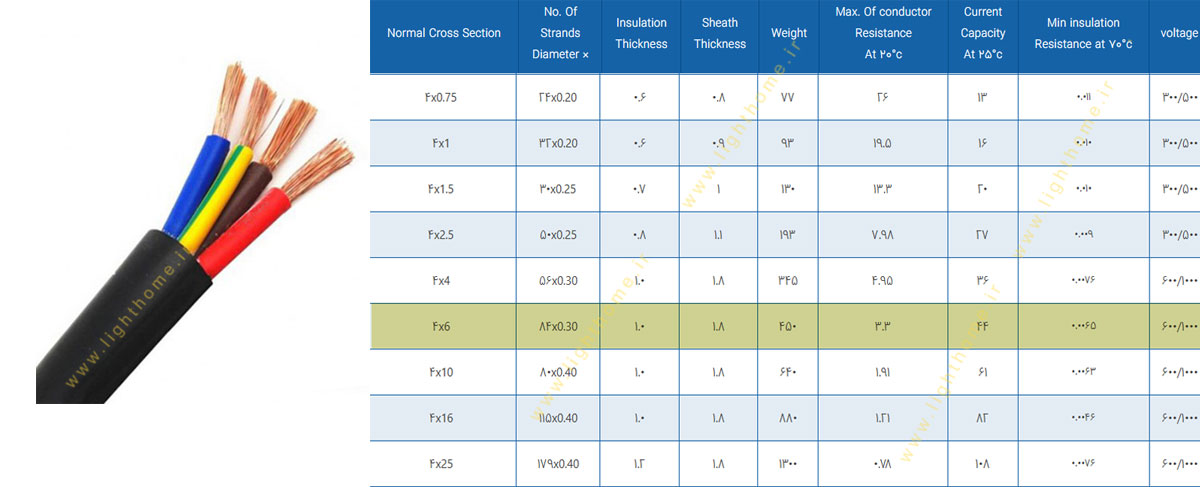Select the x0.75 cross section cell
The width and height of the screenshot is (1200, 487).
(x=440, y=98)
